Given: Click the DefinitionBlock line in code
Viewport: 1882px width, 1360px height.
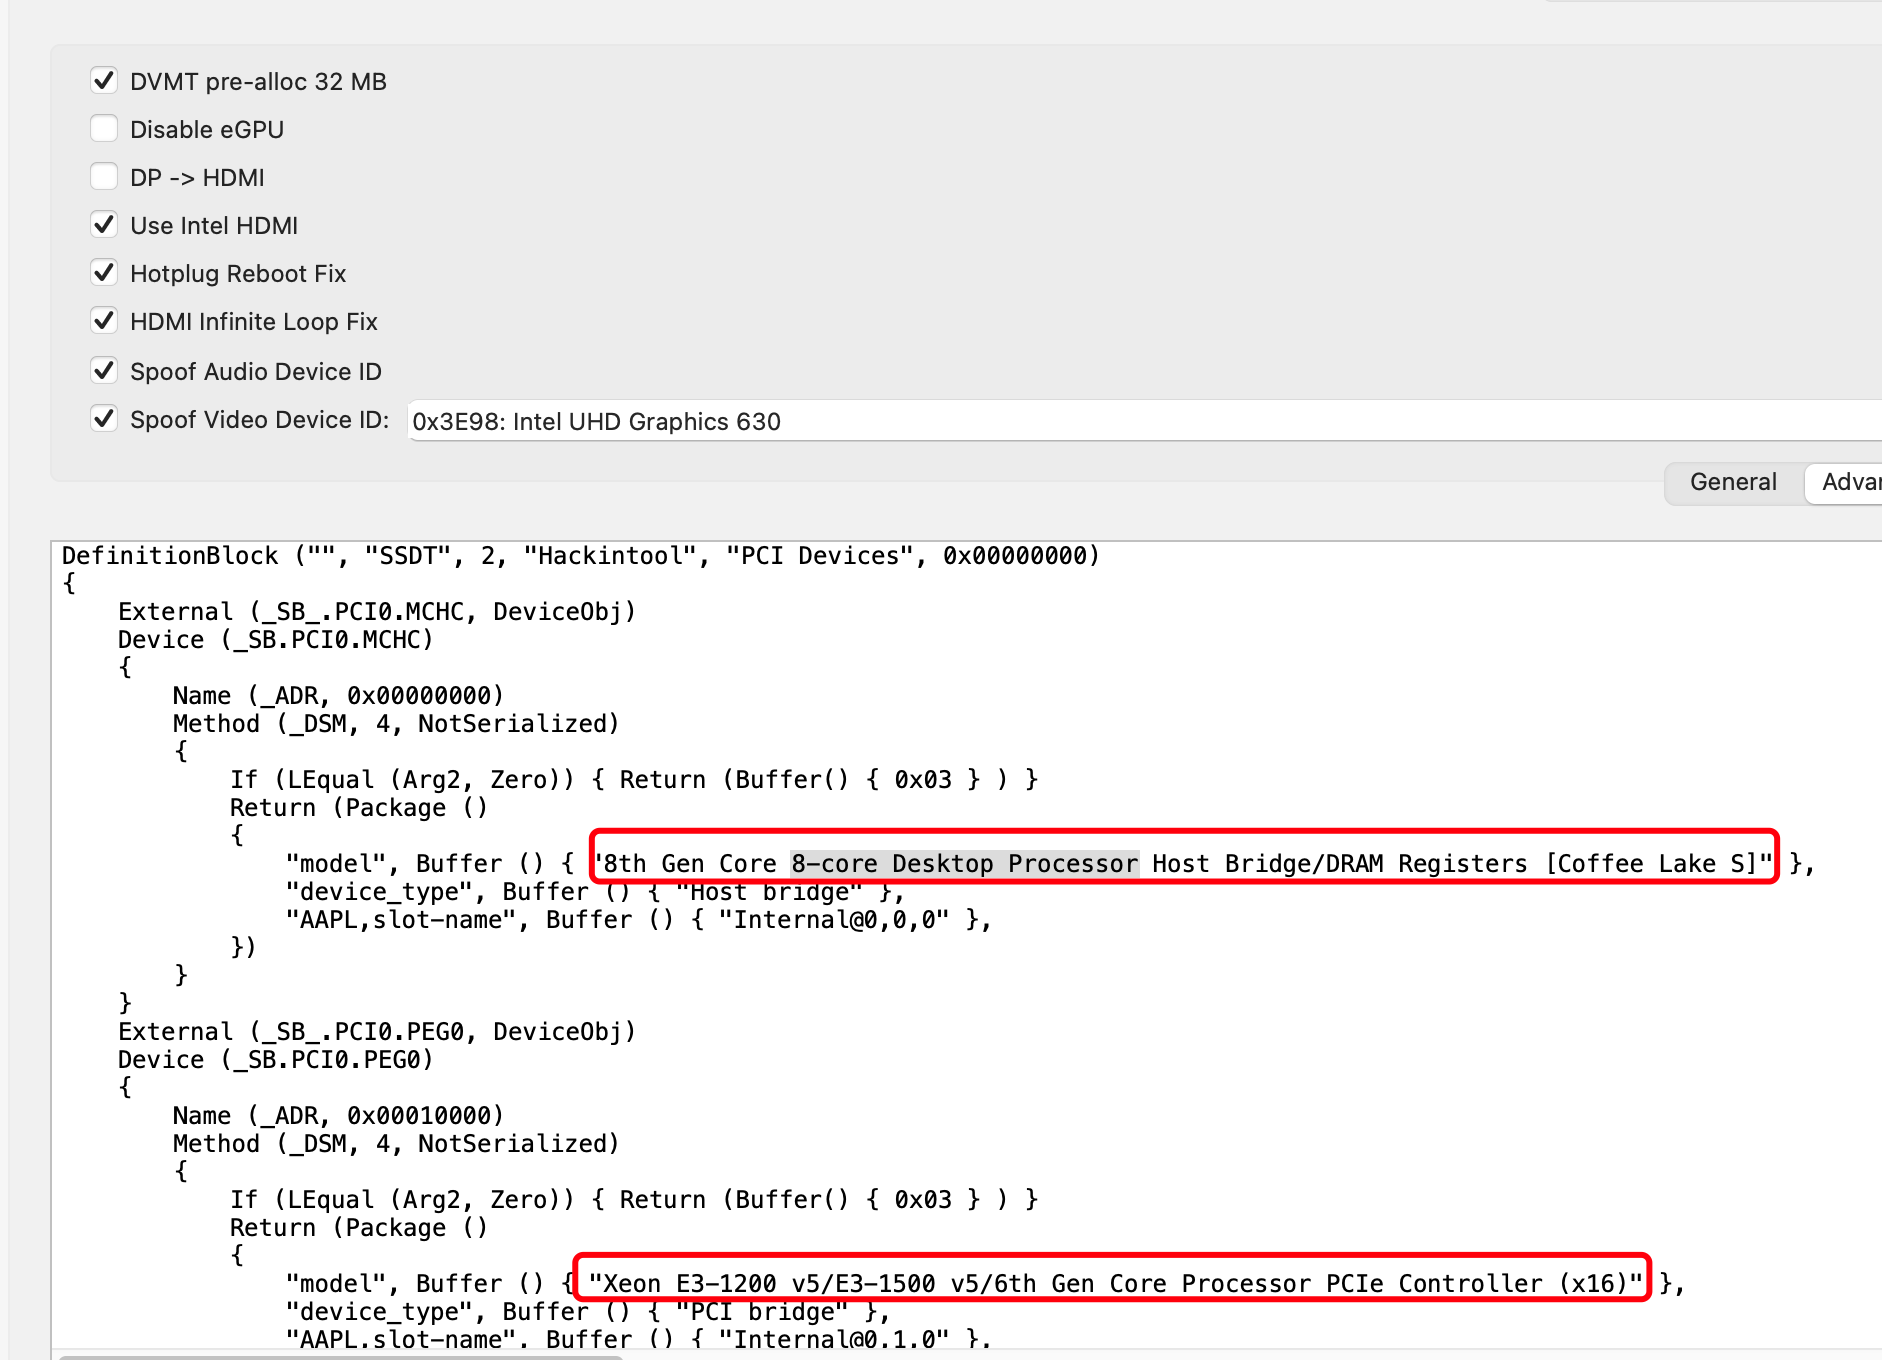Looking at the screenshot, I should [x=580, y=556].
